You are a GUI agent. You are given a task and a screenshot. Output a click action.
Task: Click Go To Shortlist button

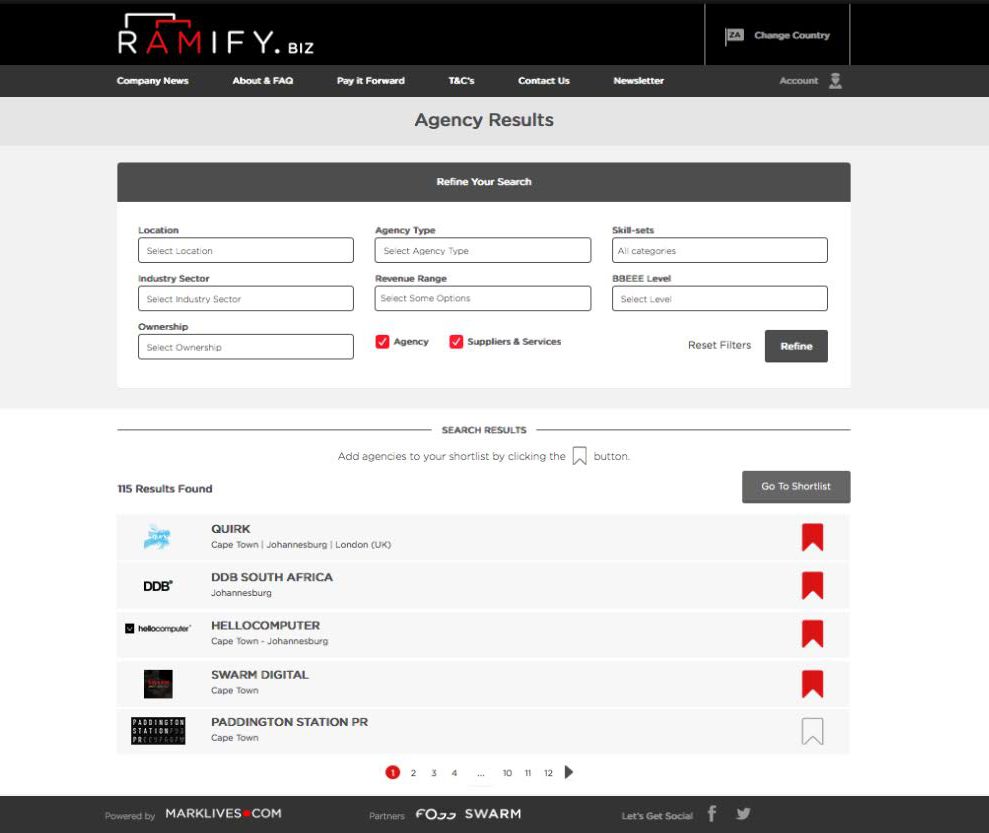[796, 487]
